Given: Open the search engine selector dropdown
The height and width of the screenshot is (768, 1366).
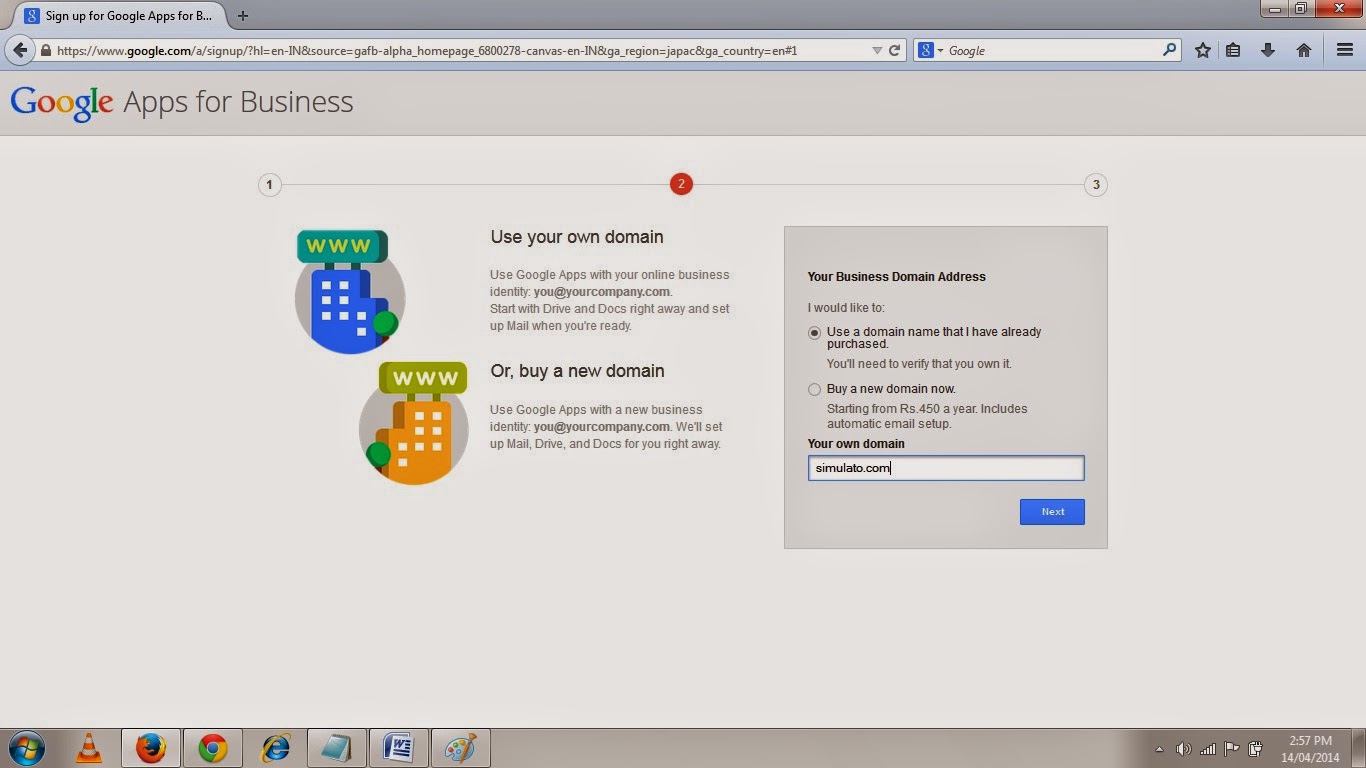Looking at the screenshot, I should 930,50.
